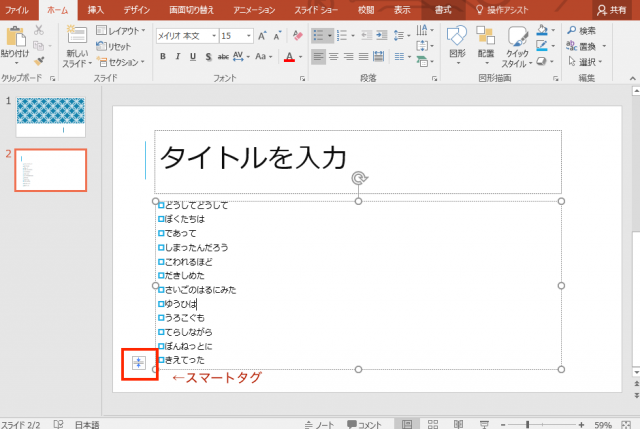Click the Find (検索) icon
This screenshot has height=429, width=640.
578,31
